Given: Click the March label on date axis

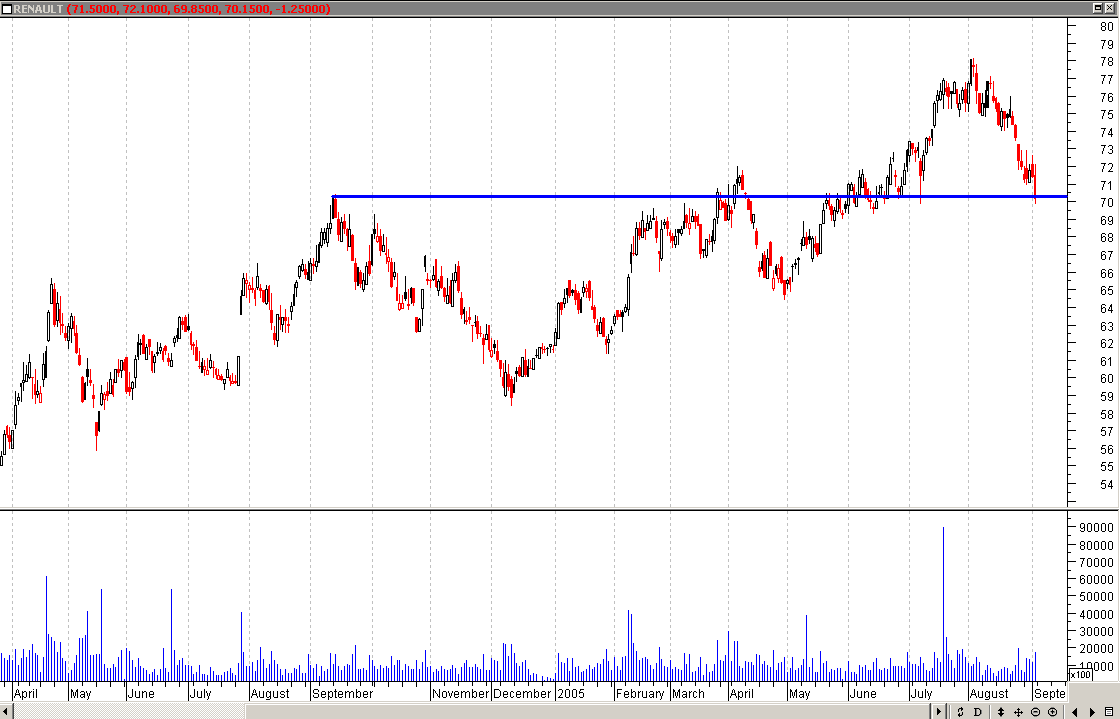Looking at the screenshot, I should 688,693.
